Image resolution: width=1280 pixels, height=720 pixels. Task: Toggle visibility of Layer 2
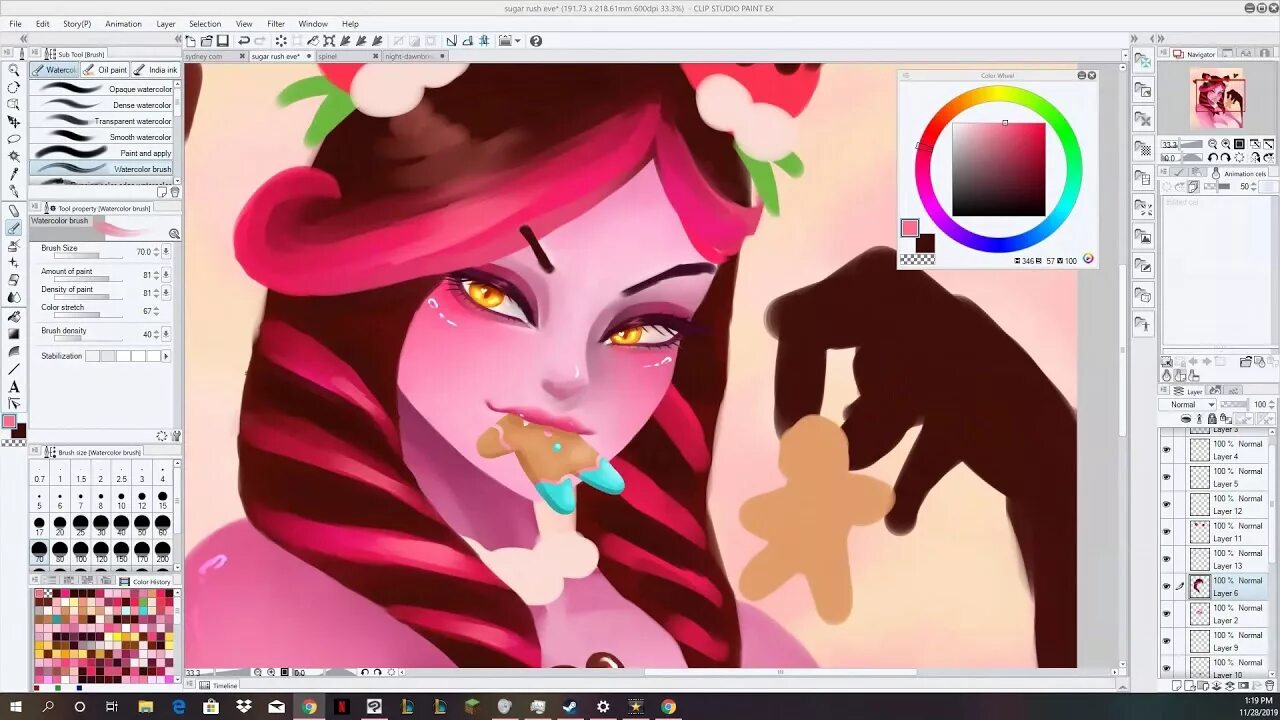[1166, 614]
